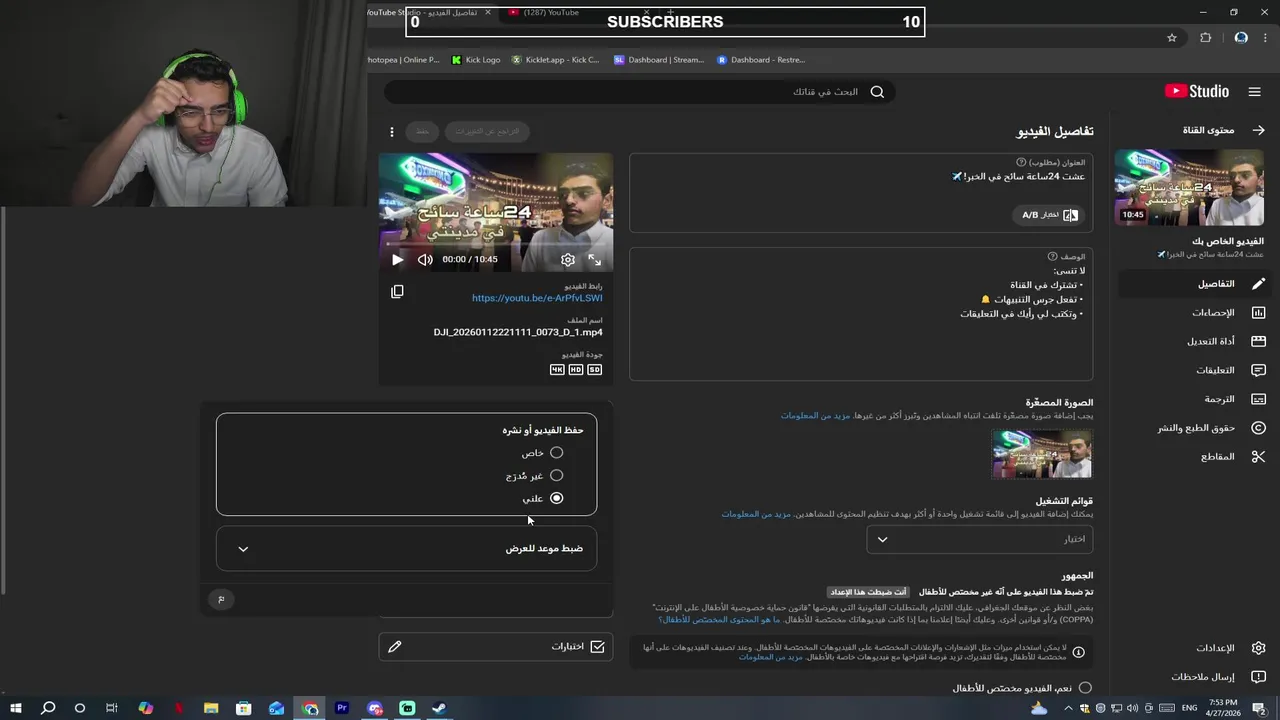Open Premiere Pro from taskbar
Screen dimensions: 1280x720
click(342, 708)
